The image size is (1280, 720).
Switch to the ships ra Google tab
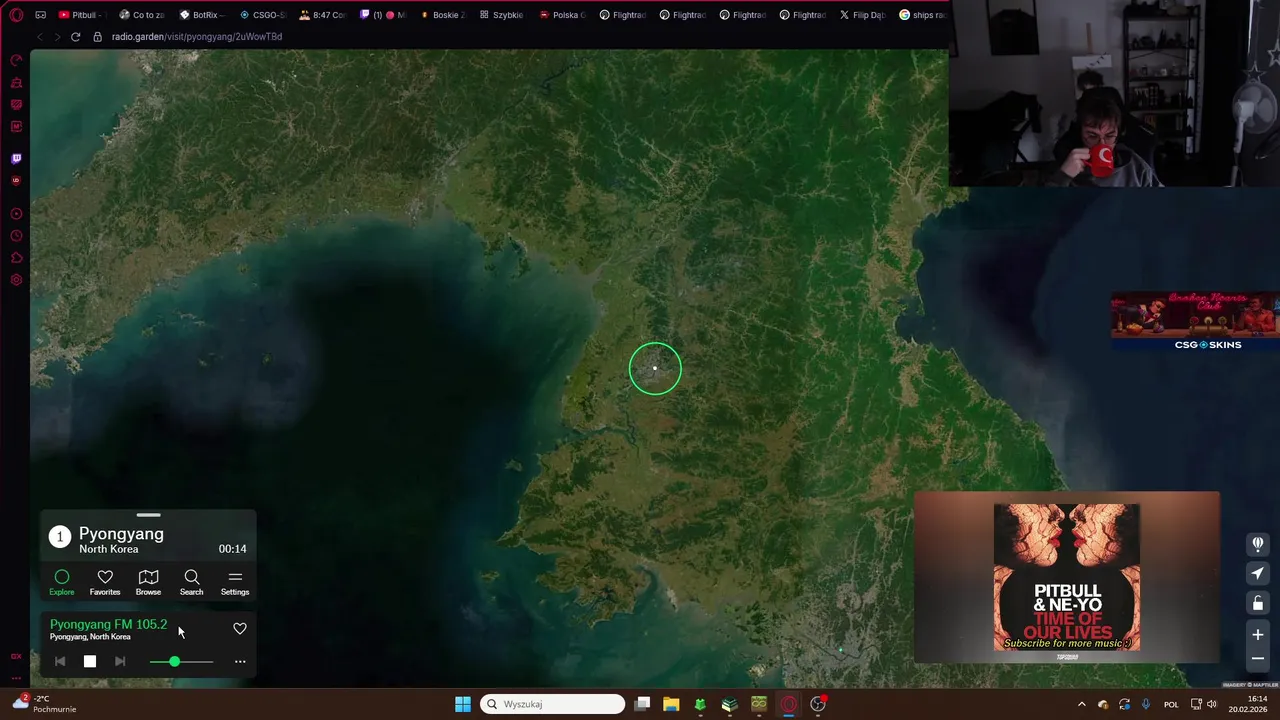[x=922, y=15]
